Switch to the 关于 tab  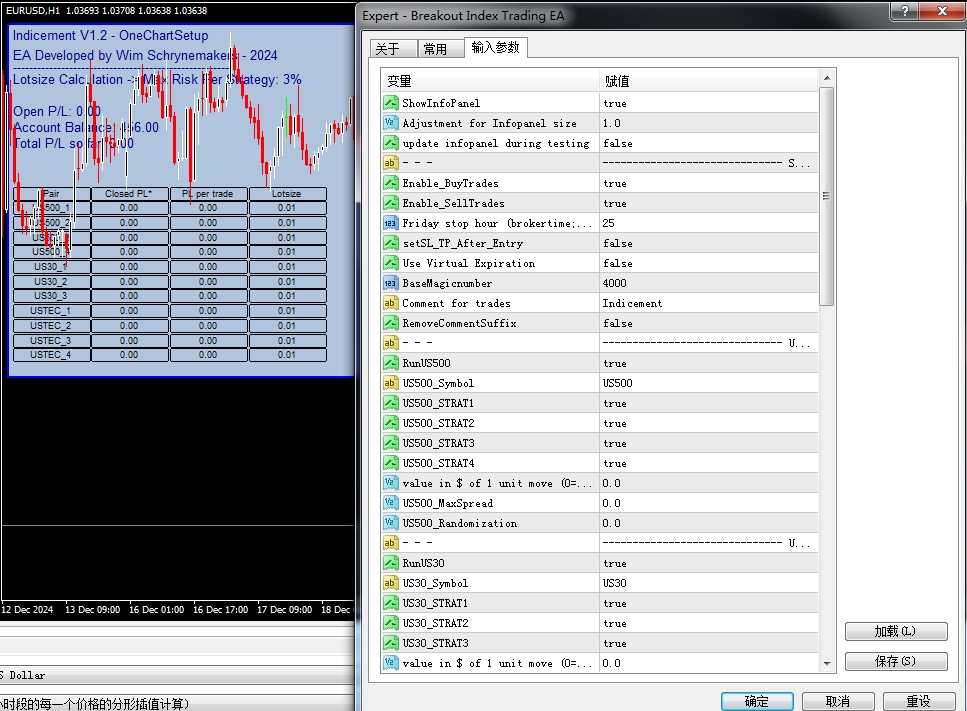click(387, 49)
